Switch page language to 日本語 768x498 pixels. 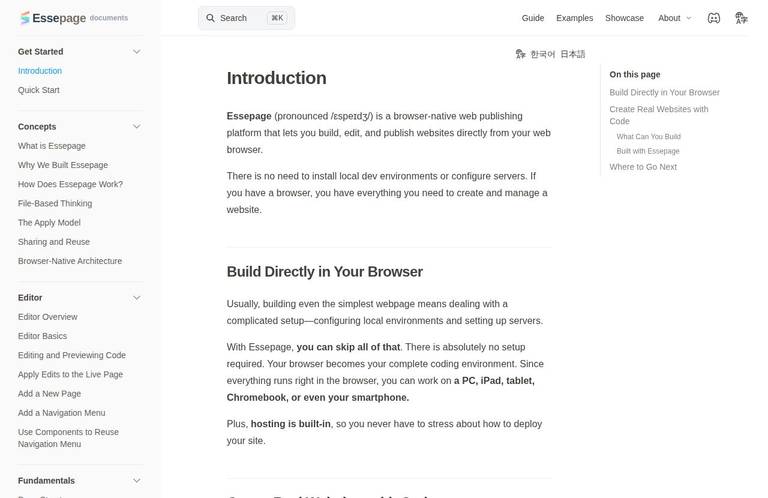573,54
